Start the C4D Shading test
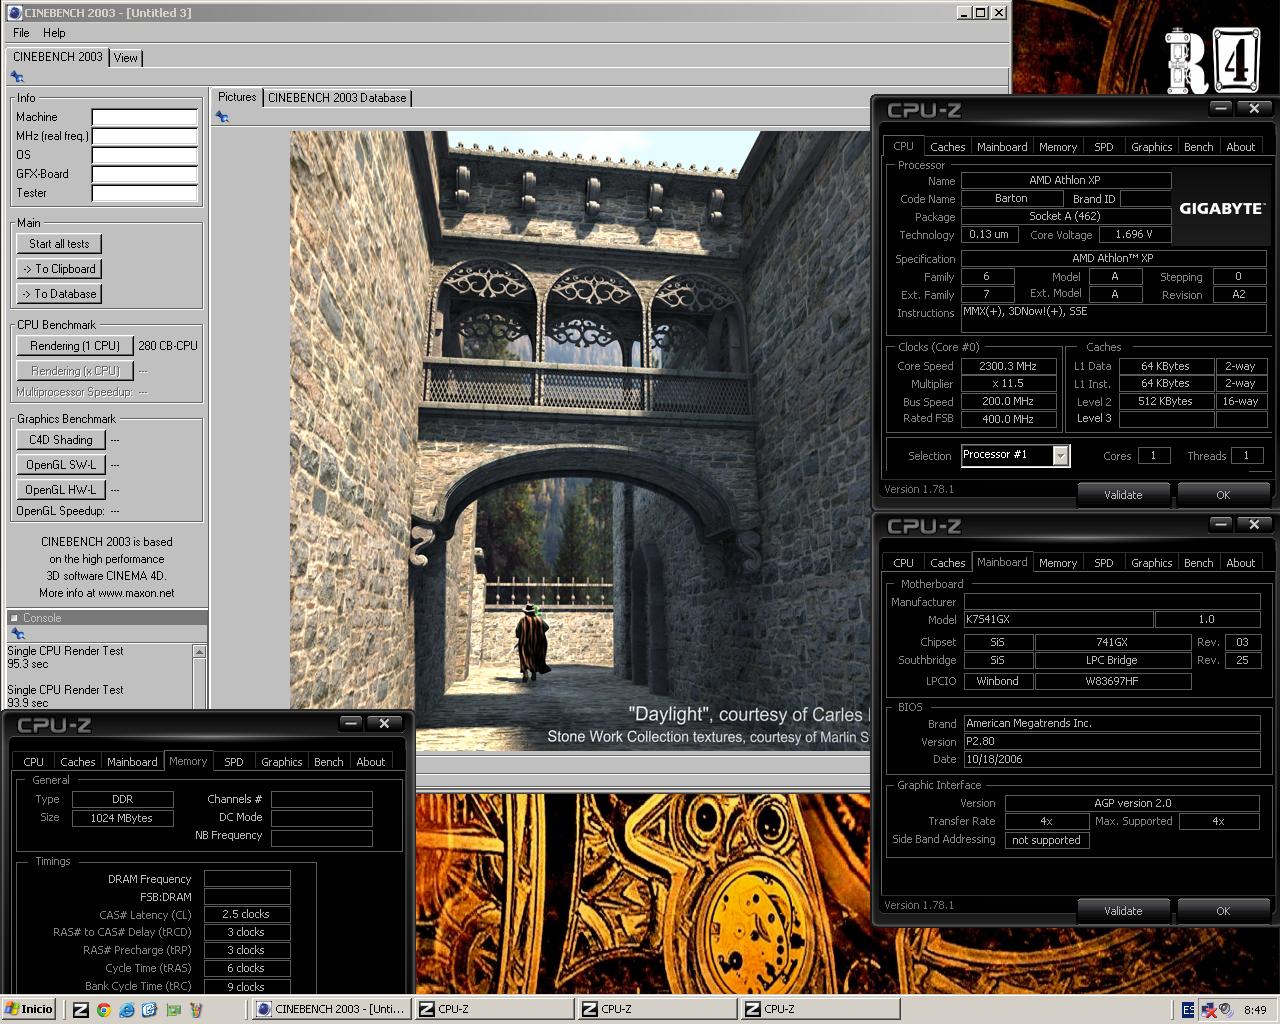This screenshot has height=1024, width=1280. 60,440
